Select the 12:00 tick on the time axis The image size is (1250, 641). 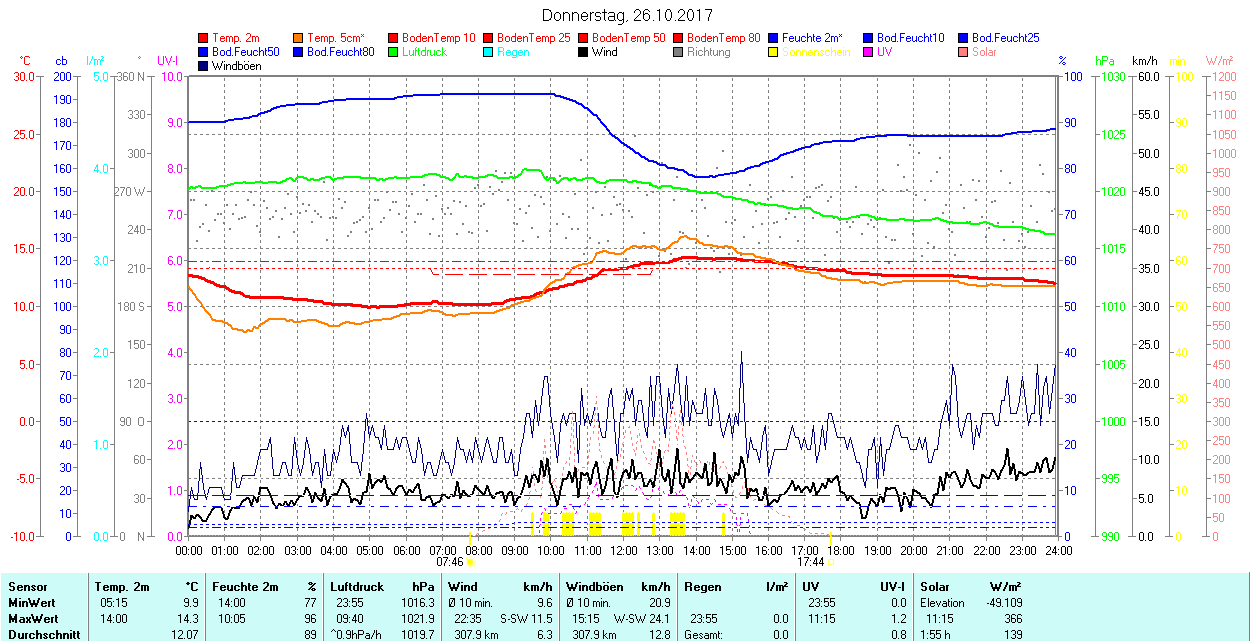point(624,549)
